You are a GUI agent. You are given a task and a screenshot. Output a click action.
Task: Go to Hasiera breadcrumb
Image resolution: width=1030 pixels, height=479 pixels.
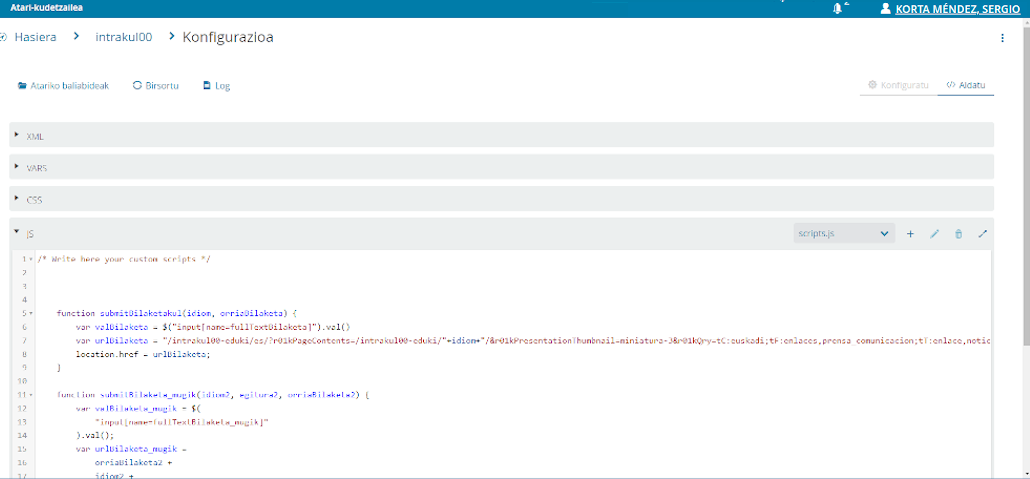(34, 38)
